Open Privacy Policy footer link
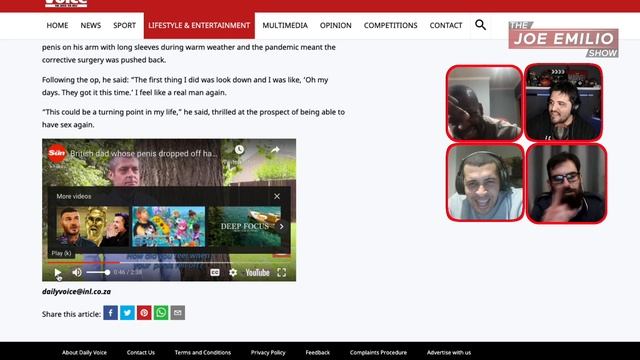Viewport: 640px width, 360px height. pos(268,353)
